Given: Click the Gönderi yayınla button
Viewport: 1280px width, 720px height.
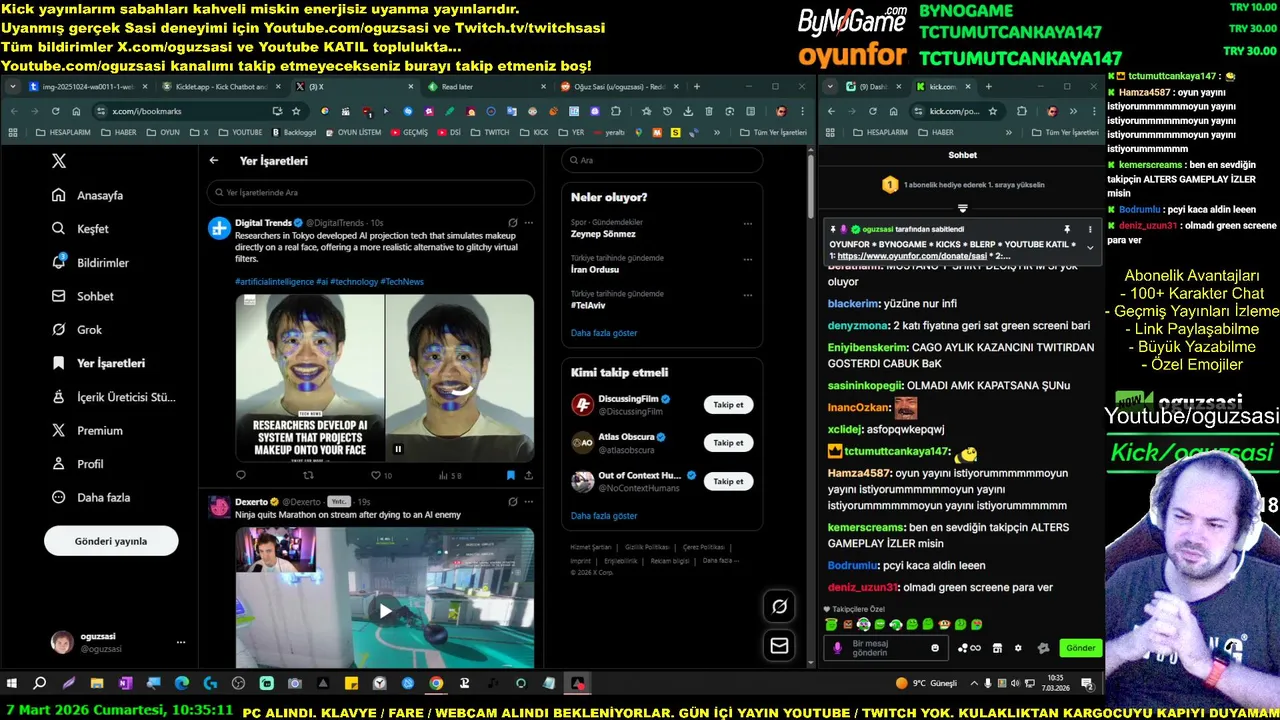Looking at the screenshot, I should pos(111,541).
